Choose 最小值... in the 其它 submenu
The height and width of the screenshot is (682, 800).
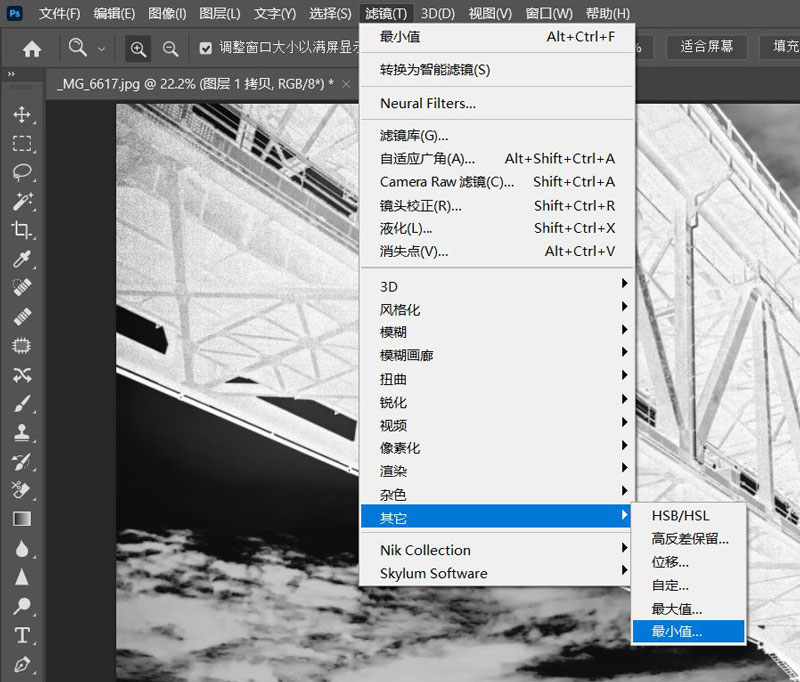click(x=688, y=631)
